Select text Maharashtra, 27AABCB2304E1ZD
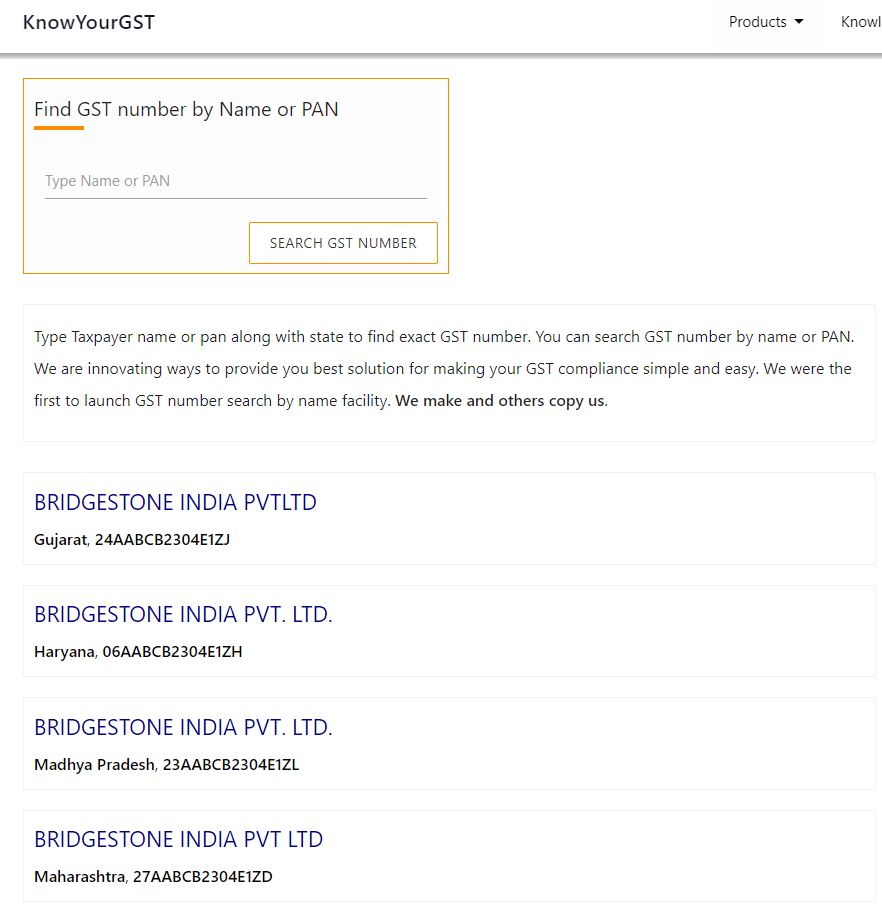This screenshot has width=882, height=909. [153, 877]
